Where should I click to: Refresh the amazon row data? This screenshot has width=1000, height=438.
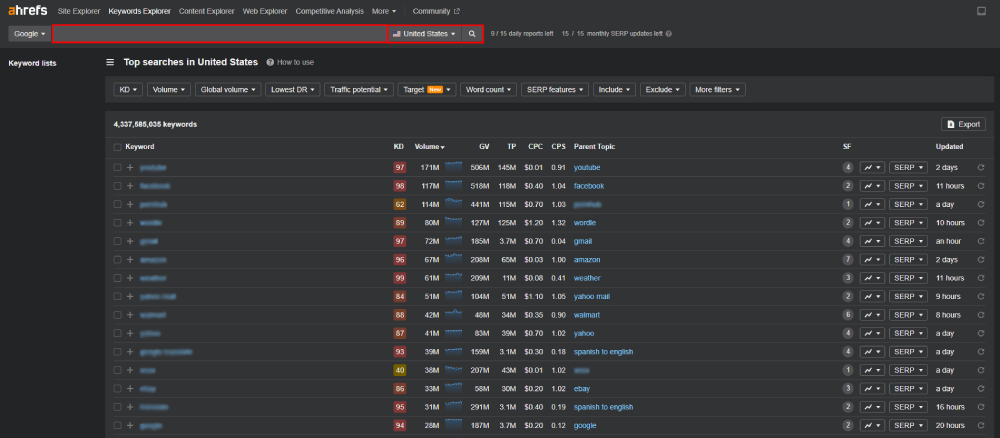[x=981, y=260]
